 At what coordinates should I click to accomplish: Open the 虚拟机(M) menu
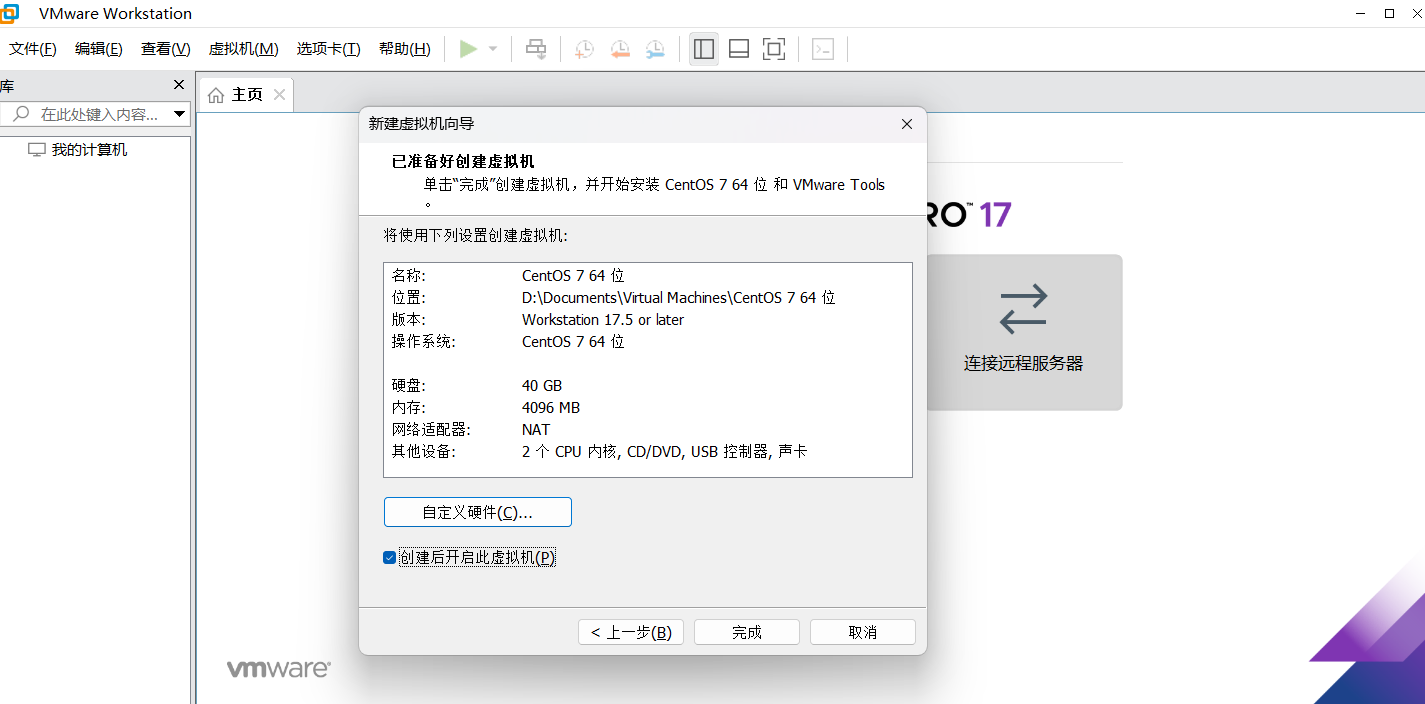pos(243,49)
